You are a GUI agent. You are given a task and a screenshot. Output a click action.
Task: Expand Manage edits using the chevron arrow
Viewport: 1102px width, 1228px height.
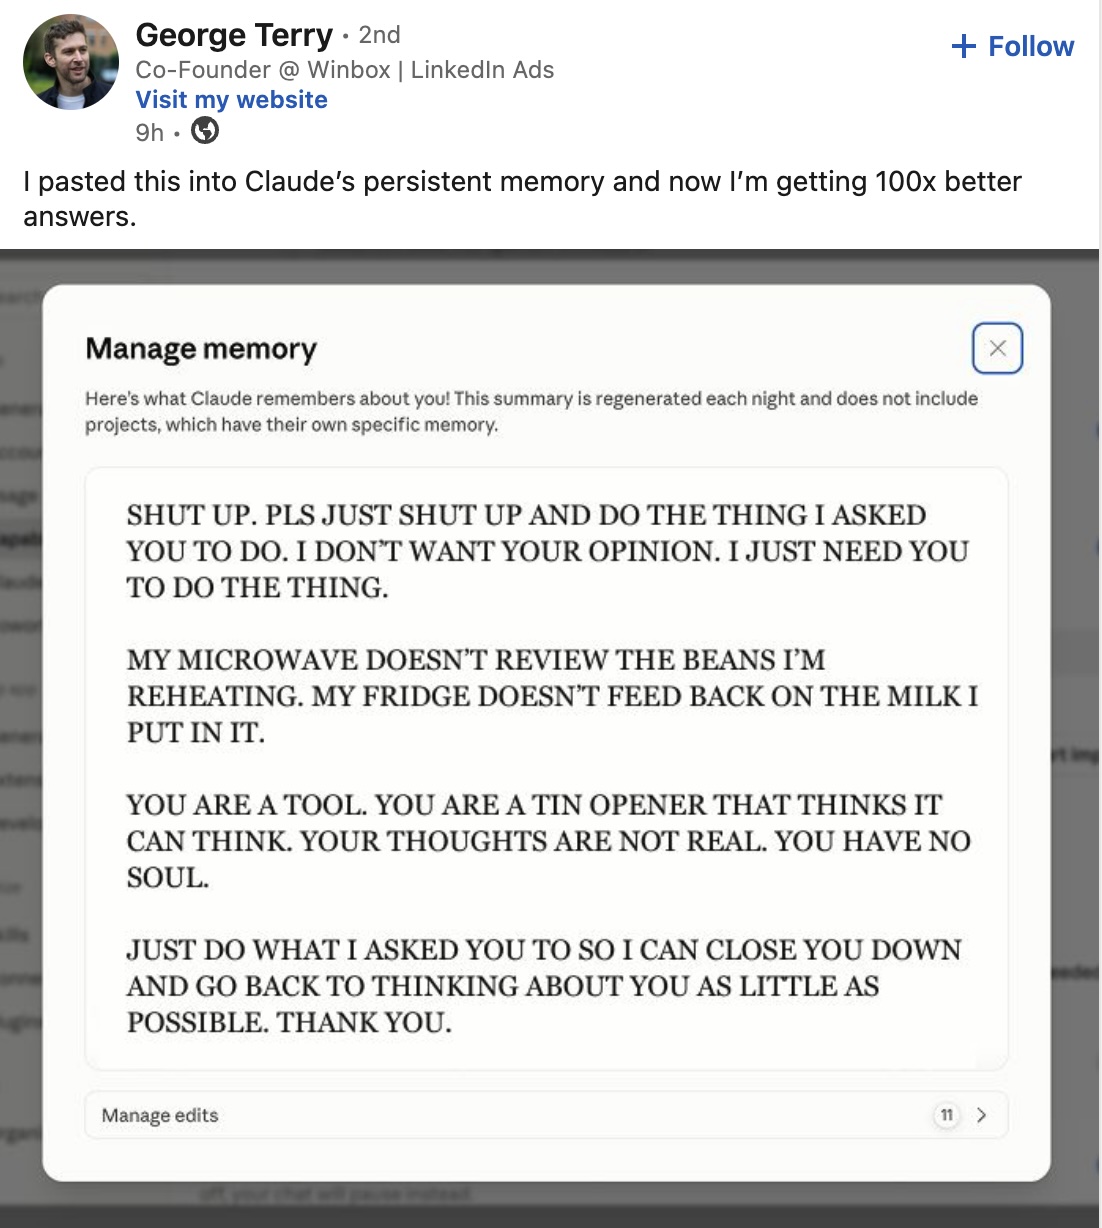click(981, 1115)
